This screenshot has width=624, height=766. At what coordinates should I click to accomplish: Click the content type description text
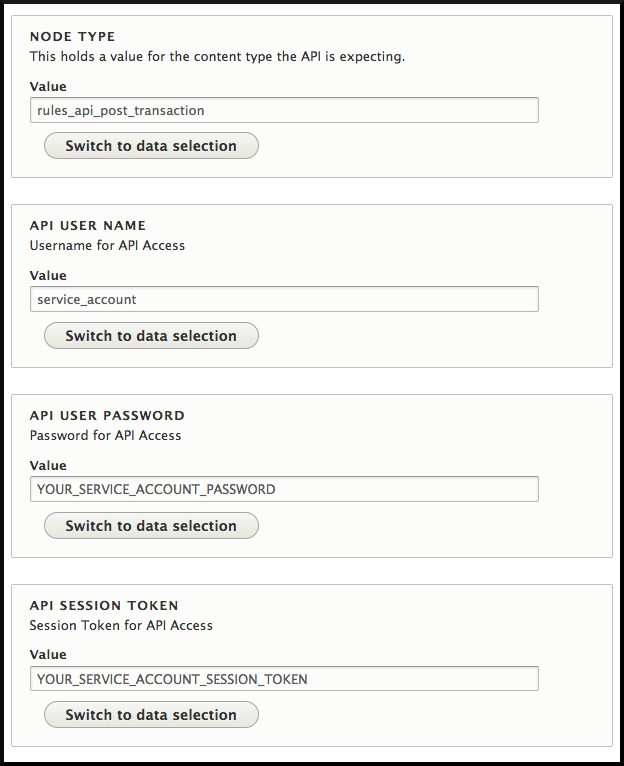click(x=217, y=57)
